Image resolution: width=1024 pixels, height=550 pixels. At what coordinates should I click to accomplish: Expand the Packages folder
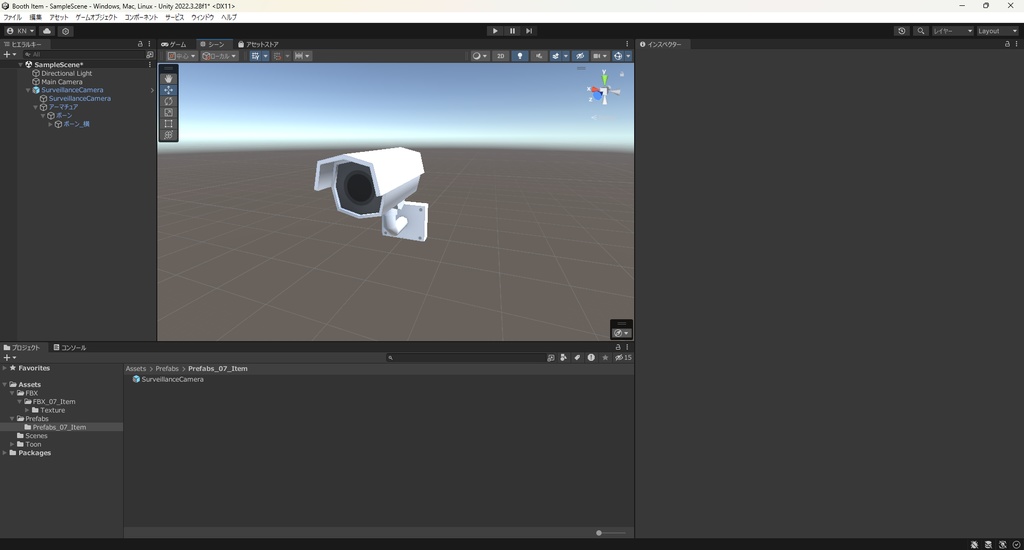tap(5, 453)
